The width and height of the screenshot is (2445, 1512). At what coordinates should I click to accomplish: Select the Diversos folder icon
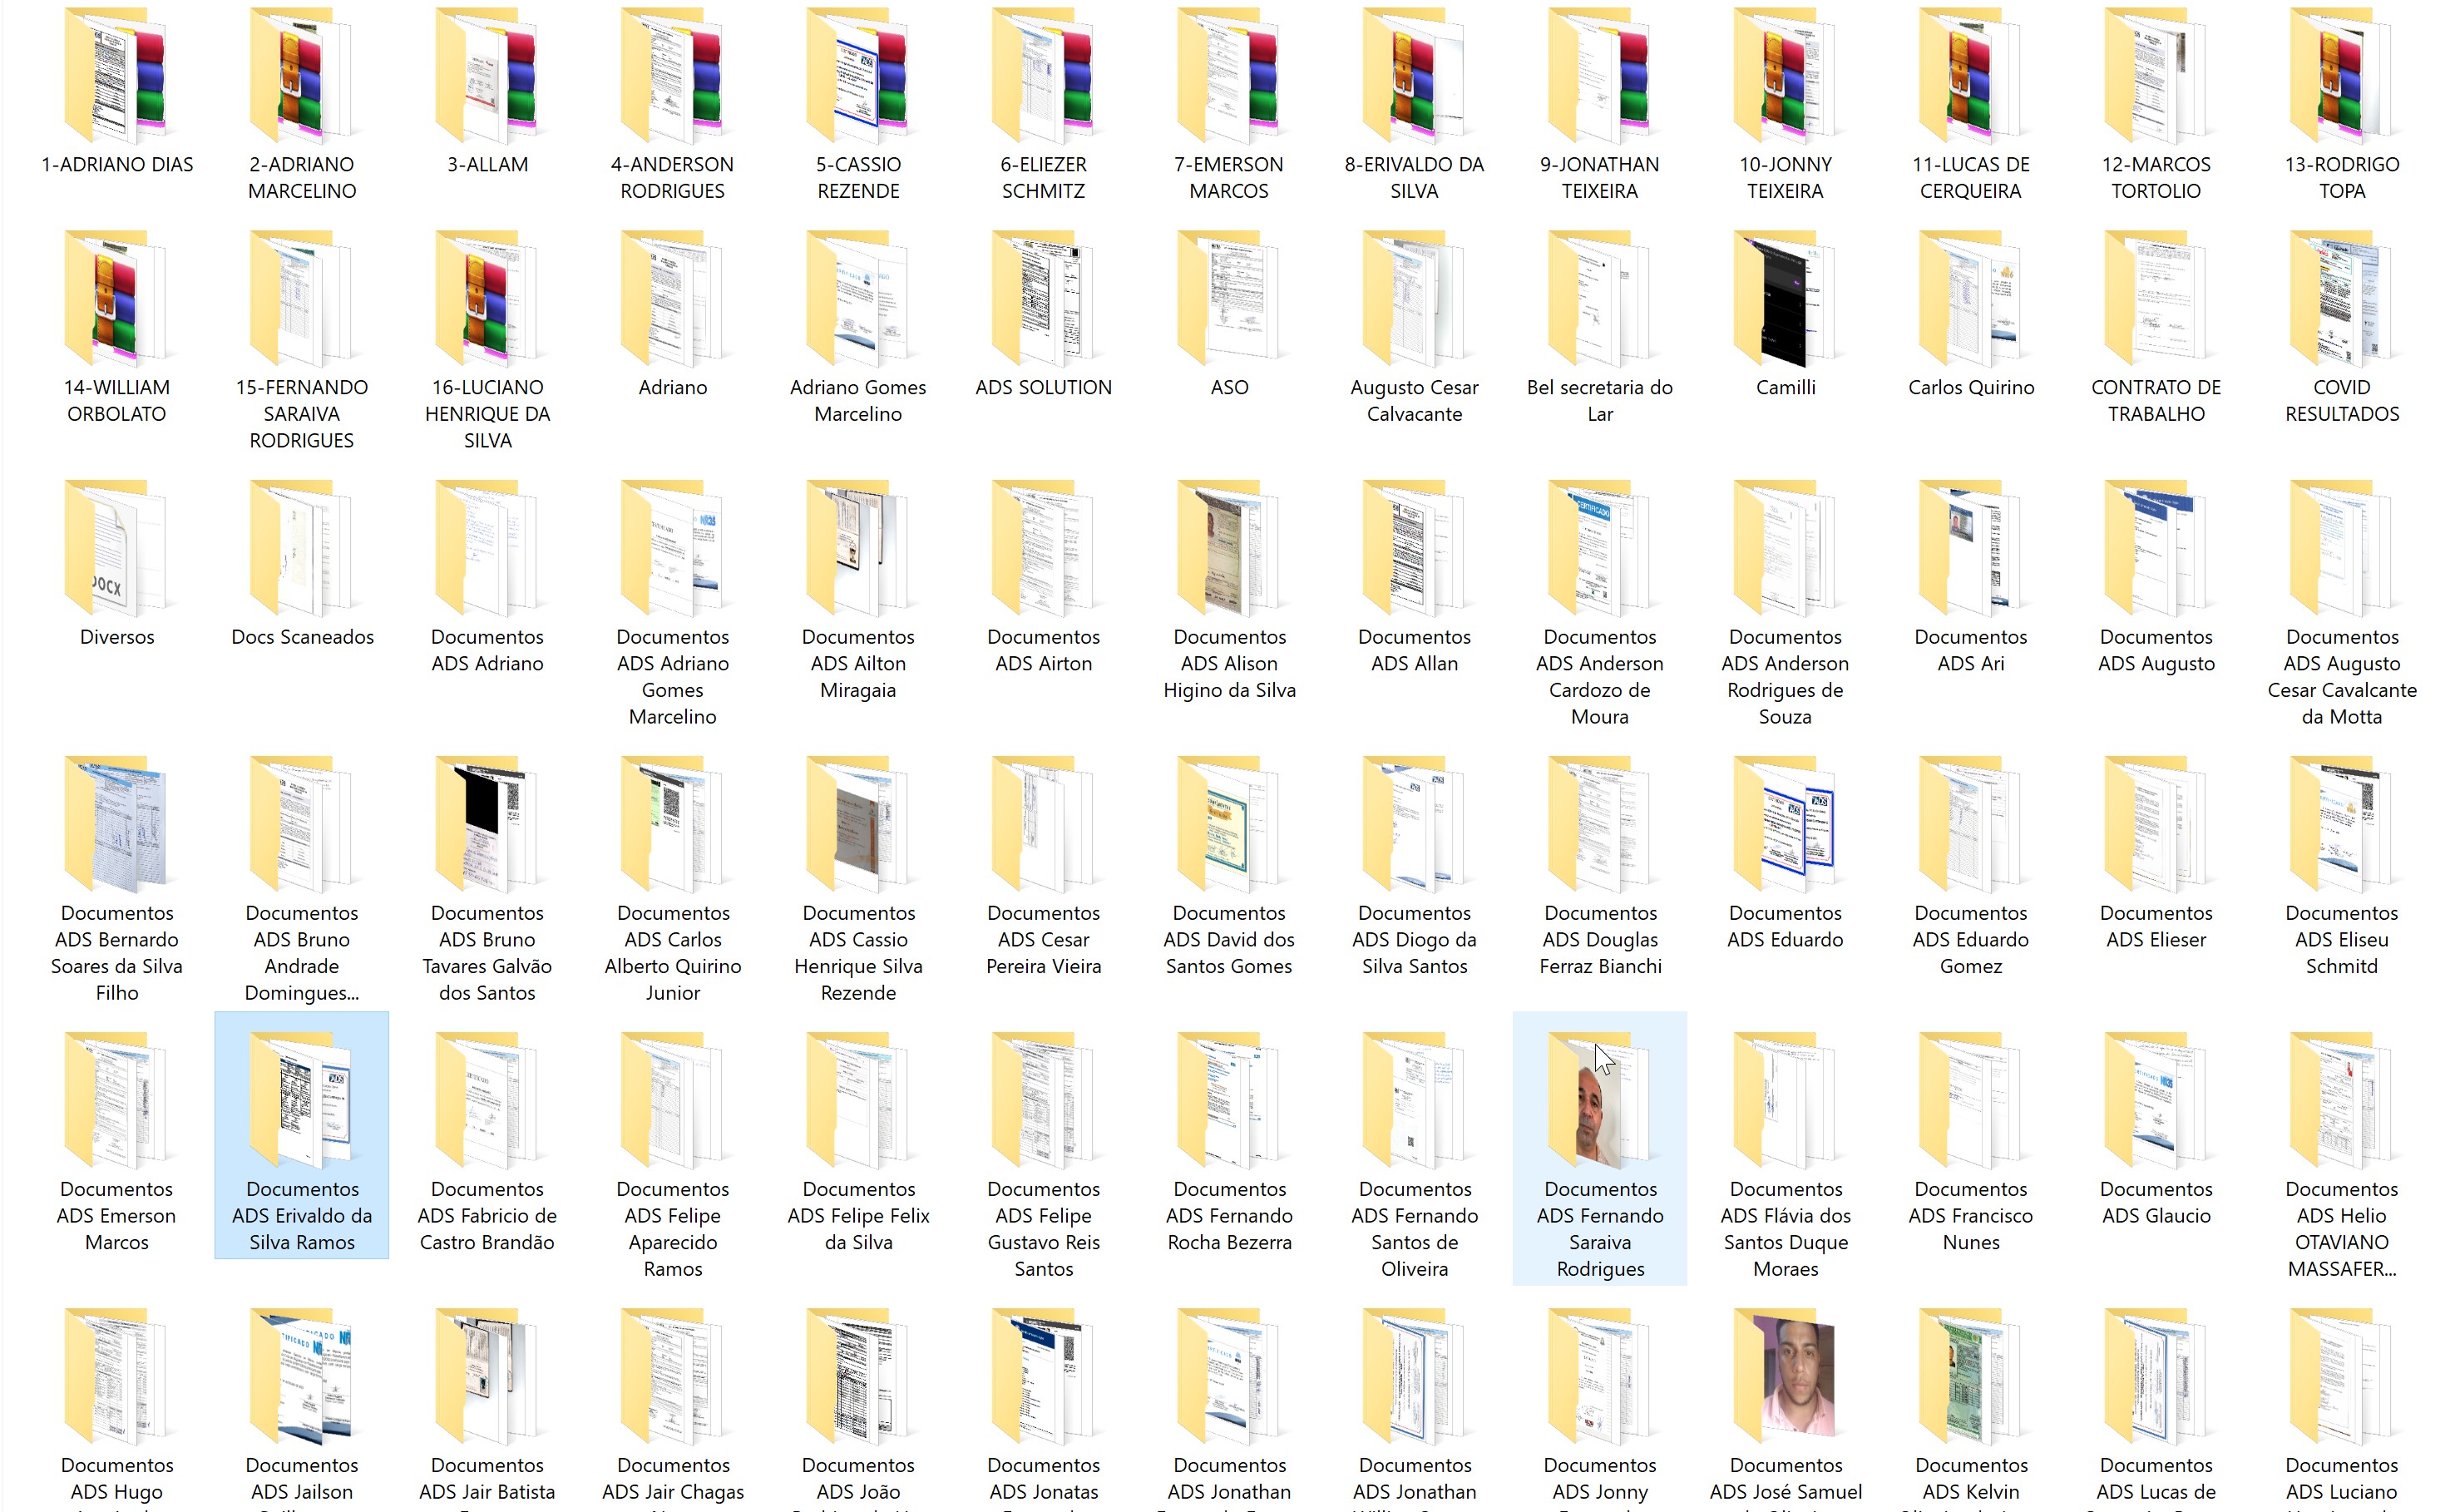coord(117,548)
